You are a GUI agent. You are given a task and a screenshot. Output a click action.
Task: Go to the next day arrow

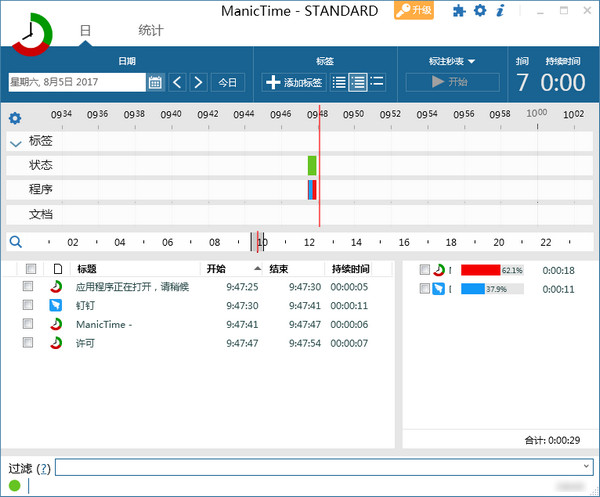[x=198, y=82]
